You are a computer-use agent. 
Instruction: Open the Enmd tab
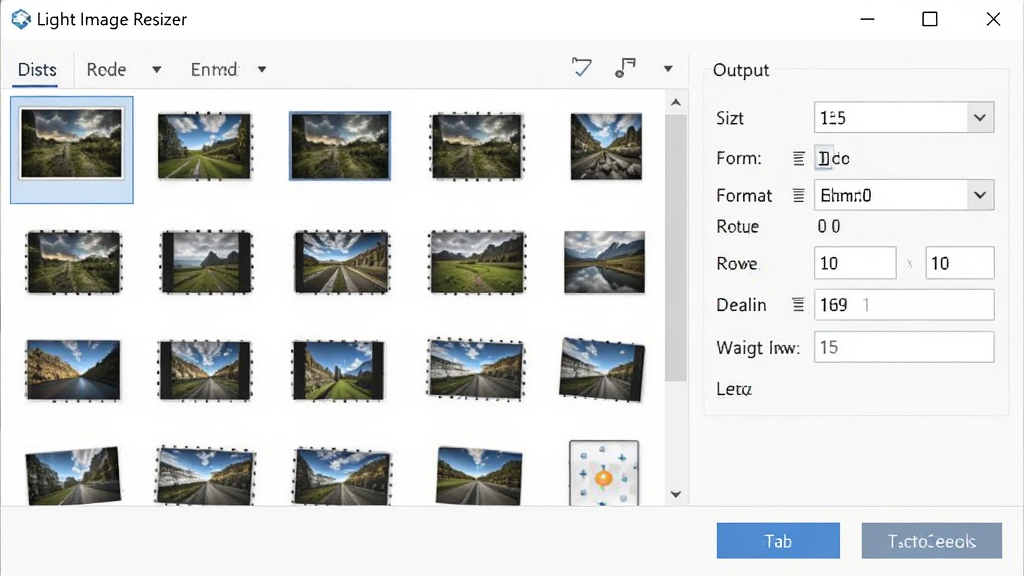pos(214,69)
